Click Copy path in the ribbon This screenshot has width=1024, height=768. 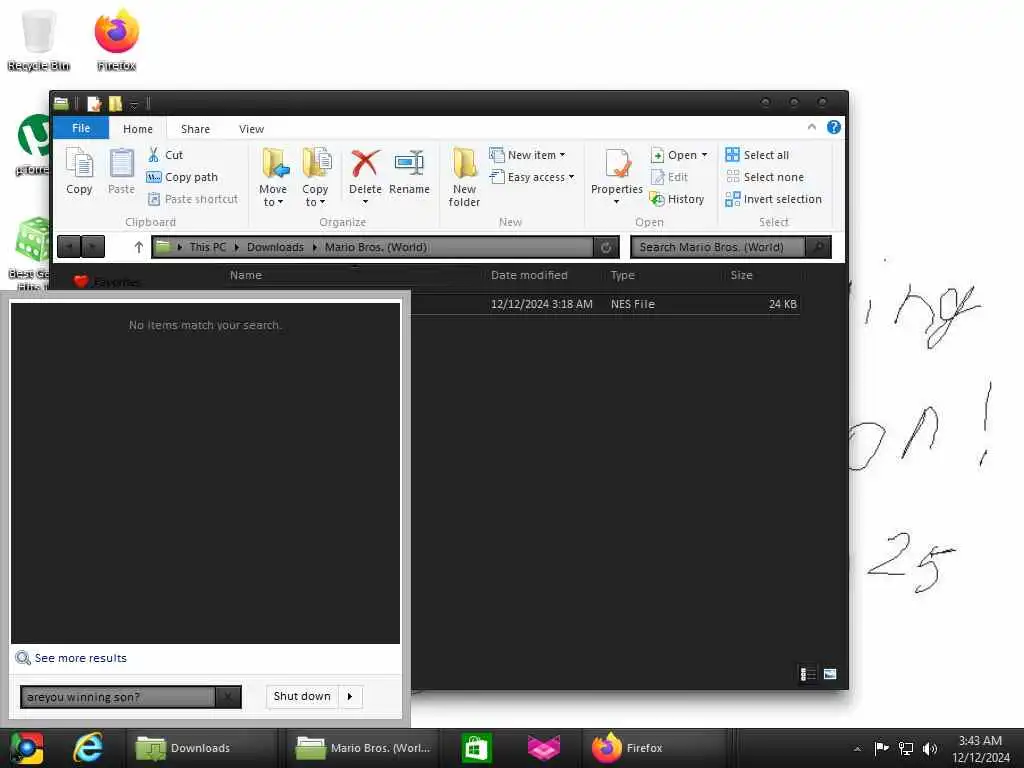[182, 177]
